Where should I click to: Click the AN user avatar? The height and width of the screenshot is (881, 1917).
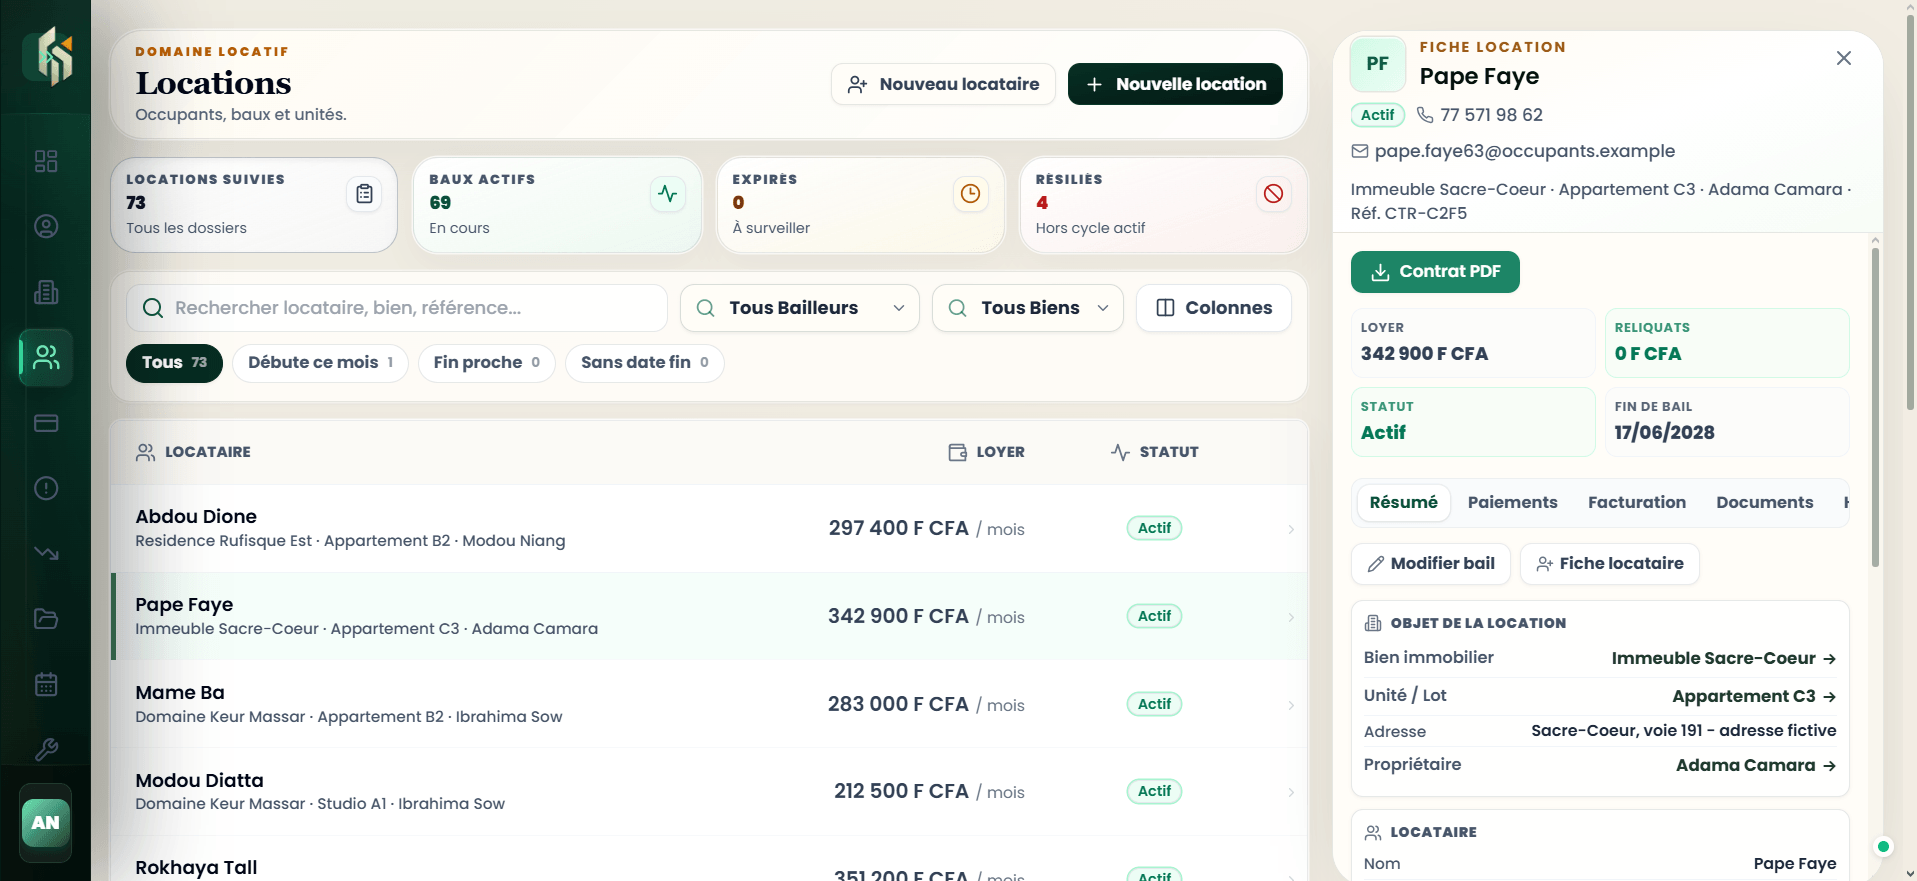(46, 822)
